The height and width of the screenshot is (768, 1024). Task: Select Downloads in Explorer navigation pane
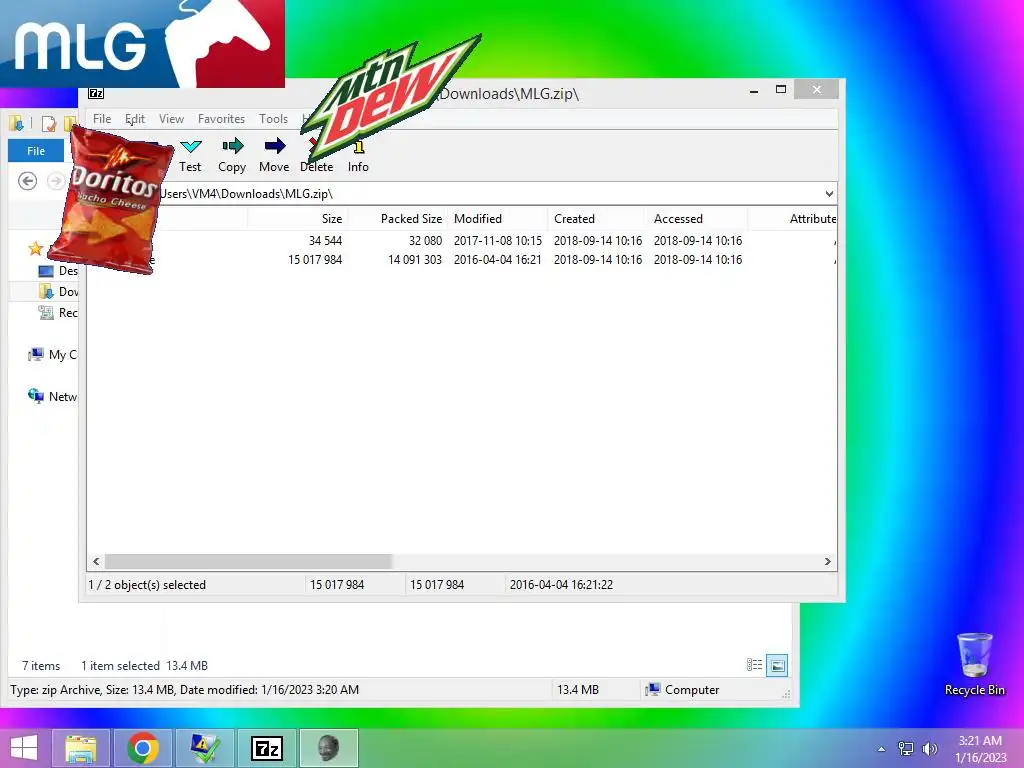[x=58, y=292]
